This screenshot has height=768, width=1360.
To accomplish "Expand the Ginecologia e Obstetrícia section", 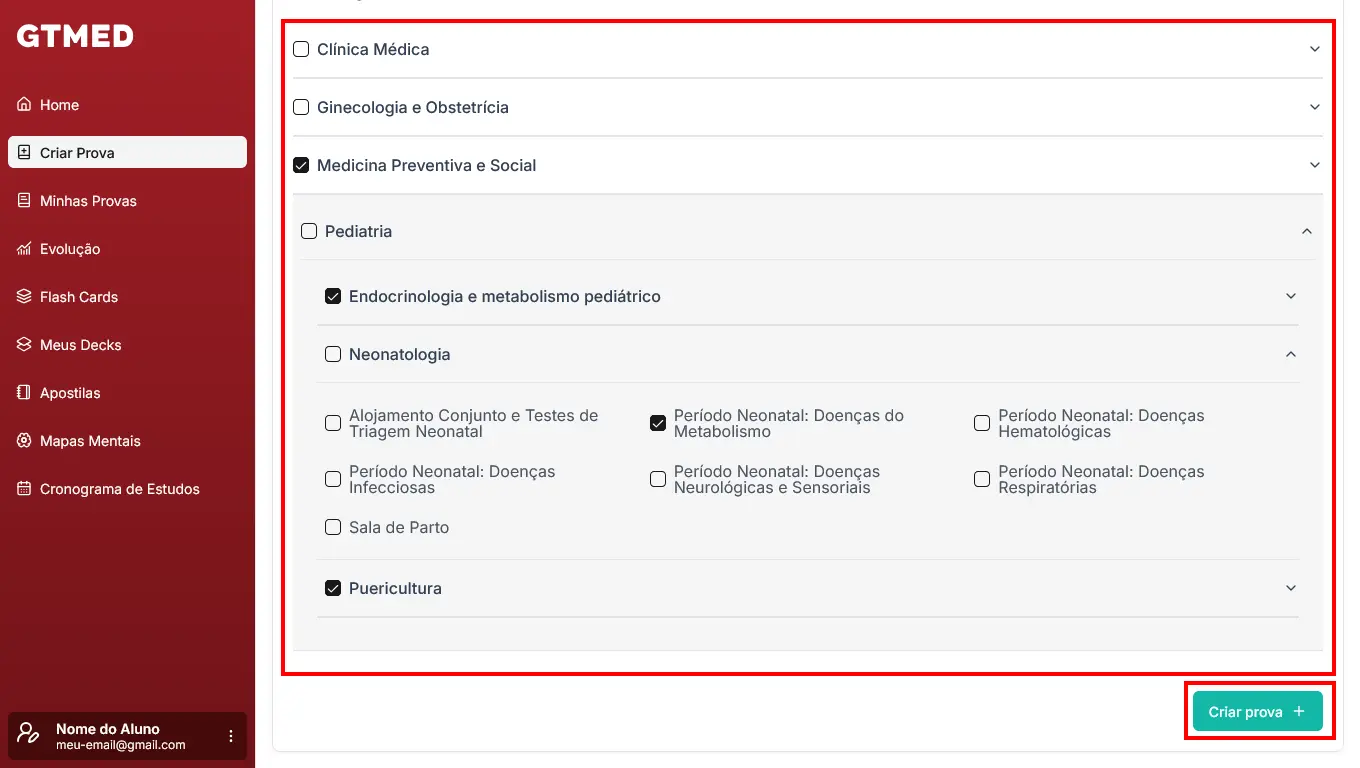I will tap(1315, 107).
